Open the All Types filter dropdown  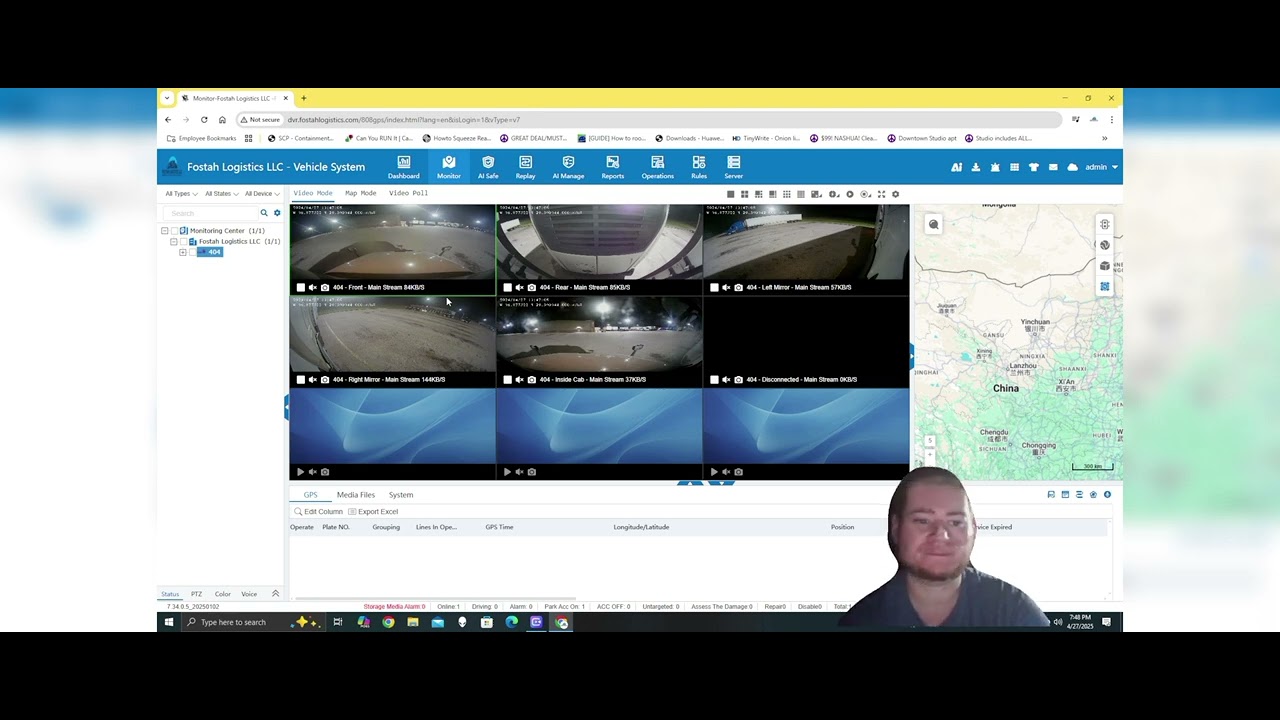181,194
